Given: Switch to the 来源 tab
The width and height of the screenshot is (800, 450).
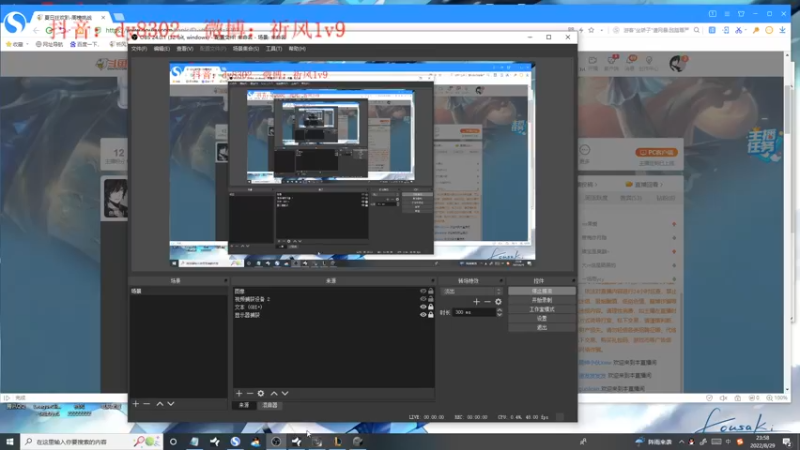Looking at the screenshot, I should pos(244,405).
